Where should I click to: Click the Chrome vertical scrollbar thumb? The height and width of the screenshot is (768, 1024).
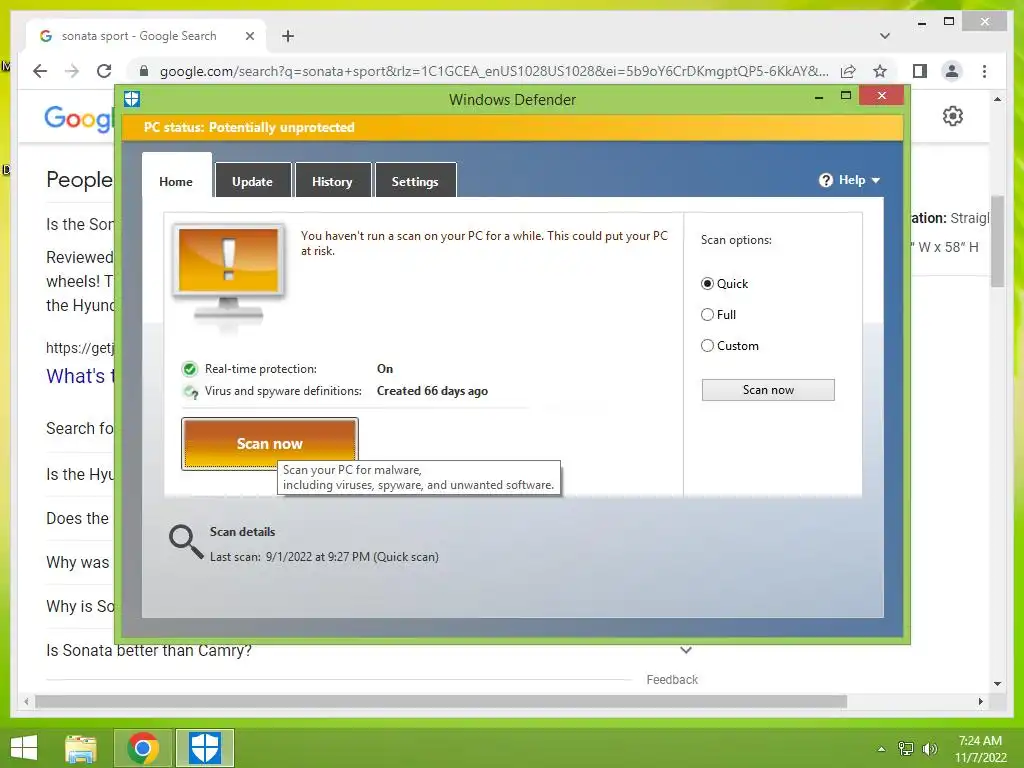pyautogui.click(x=997, y=242)
